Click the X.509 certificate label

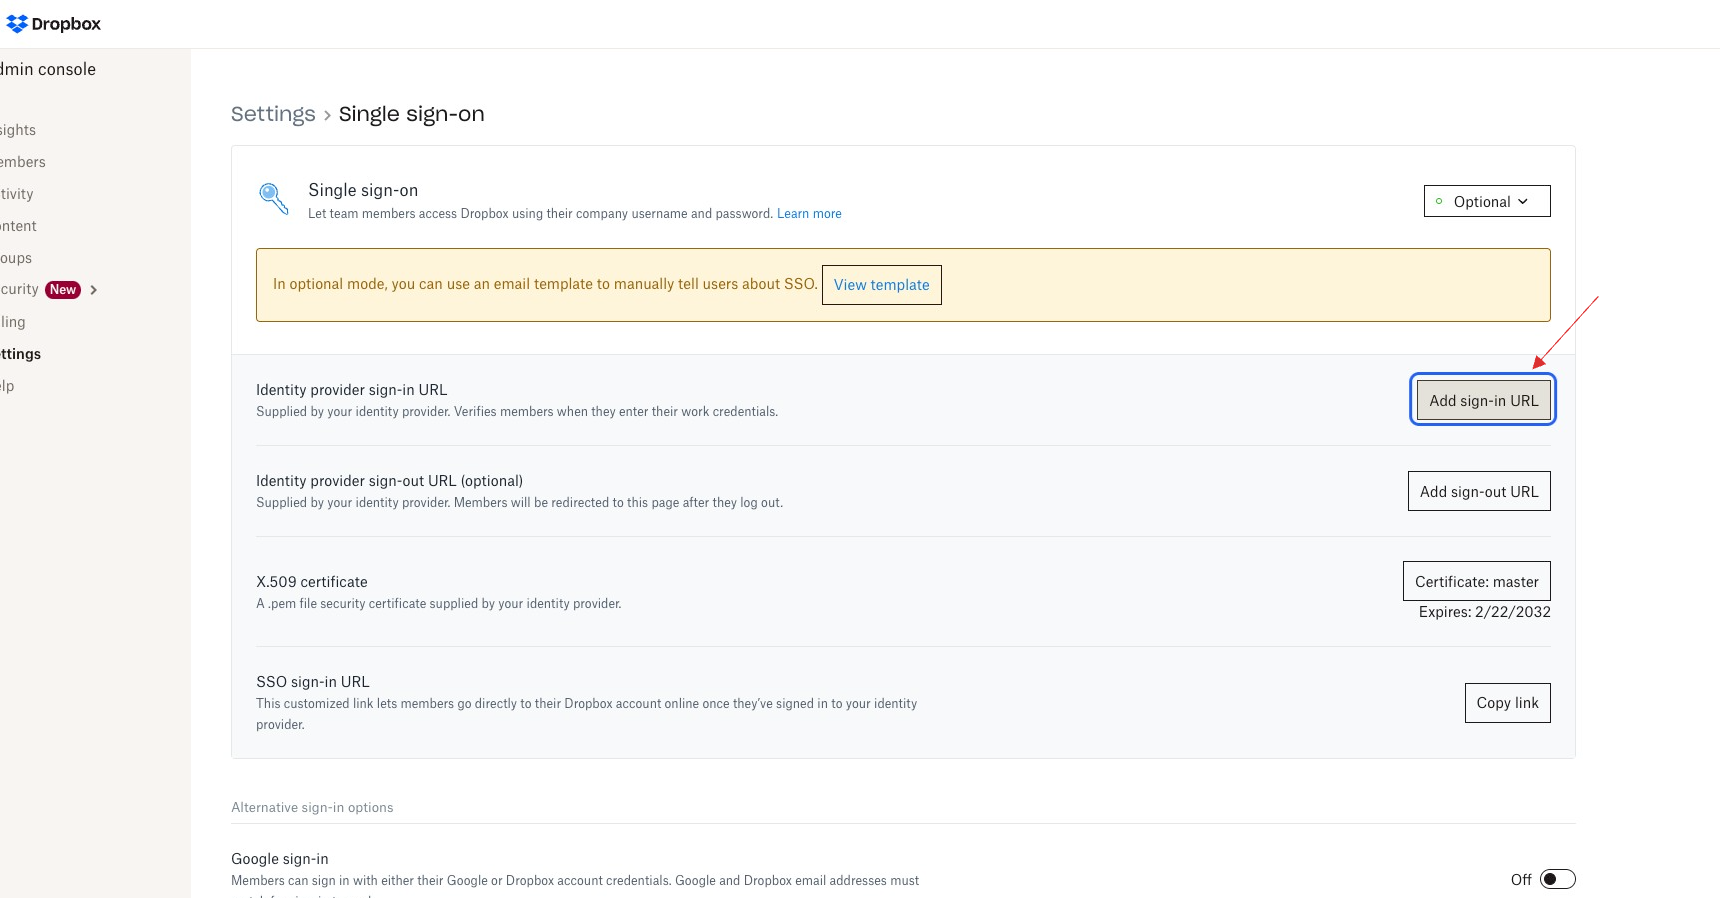pos(312,582)
